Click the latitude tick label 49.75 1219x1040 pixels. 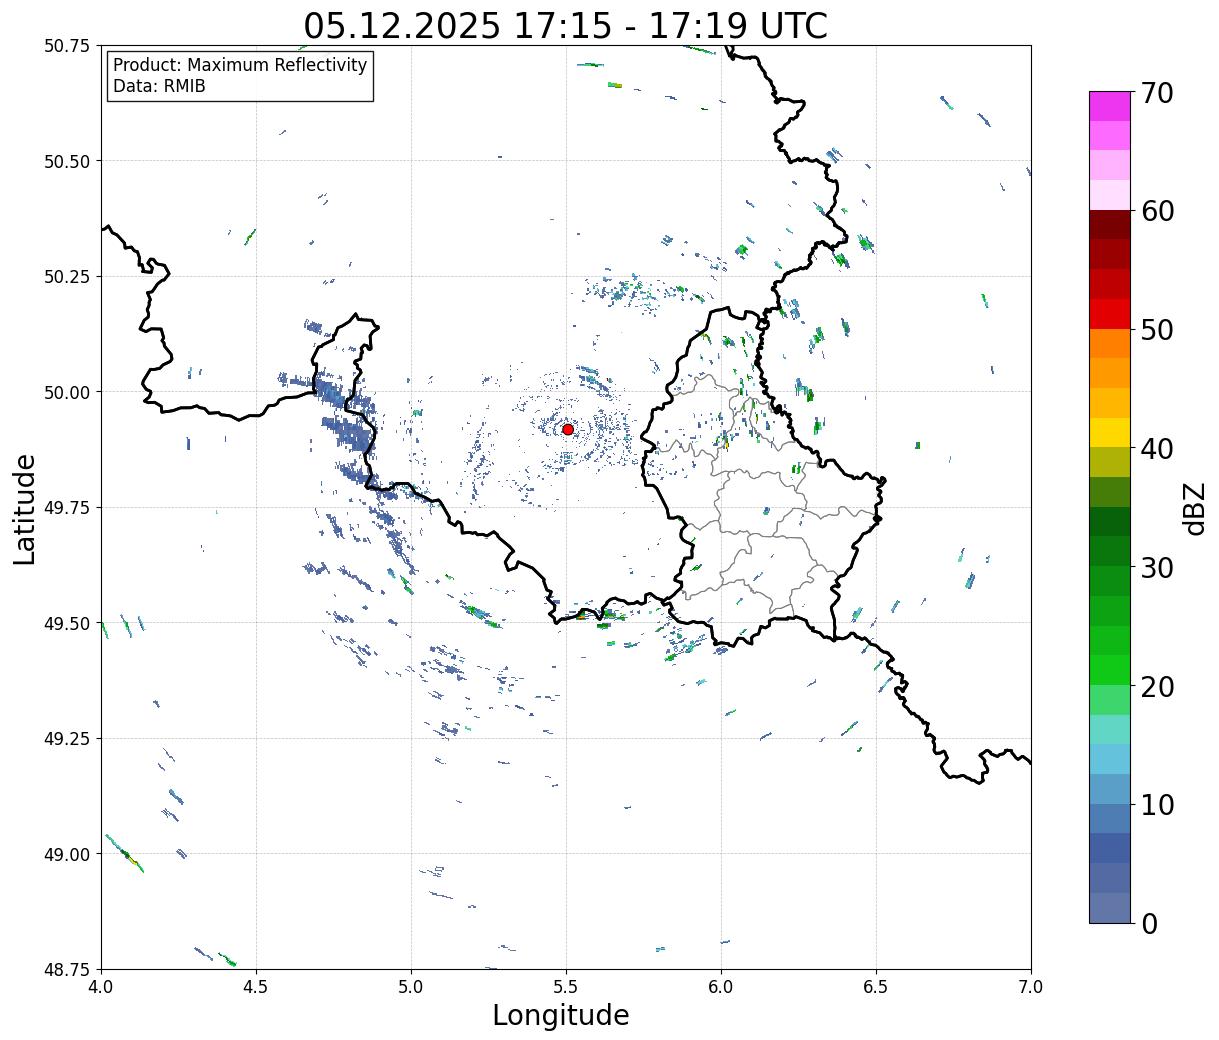tap(67, 508)
